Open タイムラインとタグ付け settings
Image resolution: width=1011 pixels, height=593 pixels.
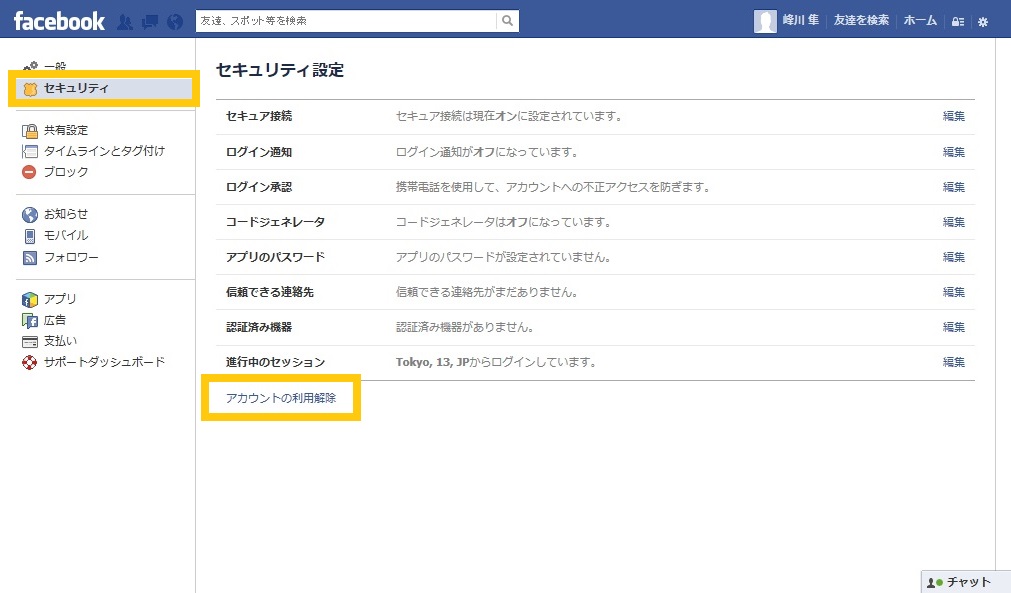pos(104,151)
